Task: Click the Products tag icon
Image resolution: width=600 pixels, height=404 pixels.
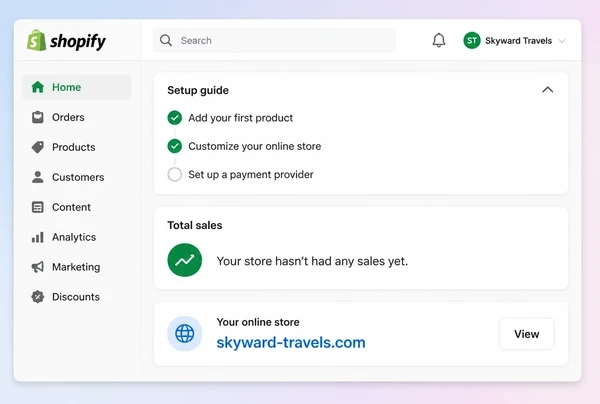Action: click(x=38, y=147)
